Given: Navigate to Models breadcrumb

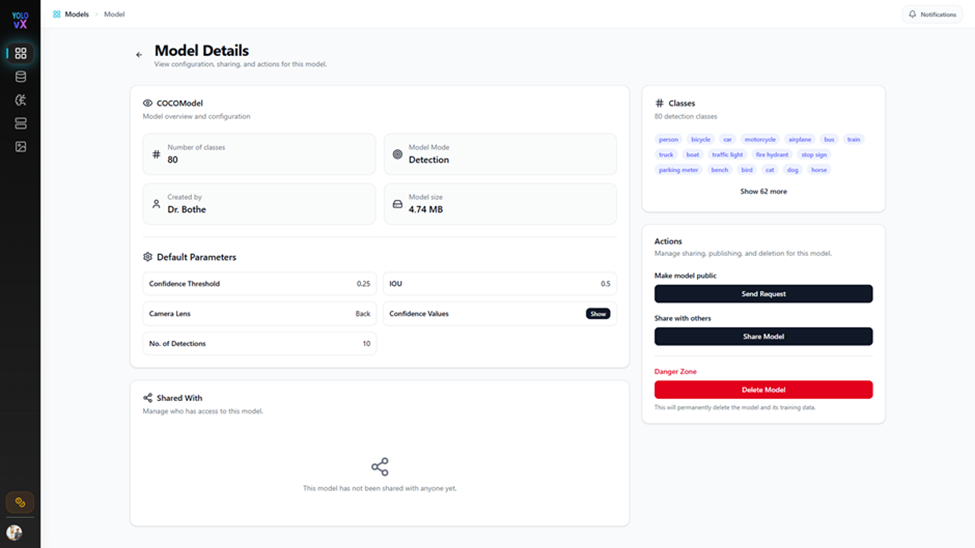Looking at the screenshot, I should pyautogui.click(x=76, y=14).
